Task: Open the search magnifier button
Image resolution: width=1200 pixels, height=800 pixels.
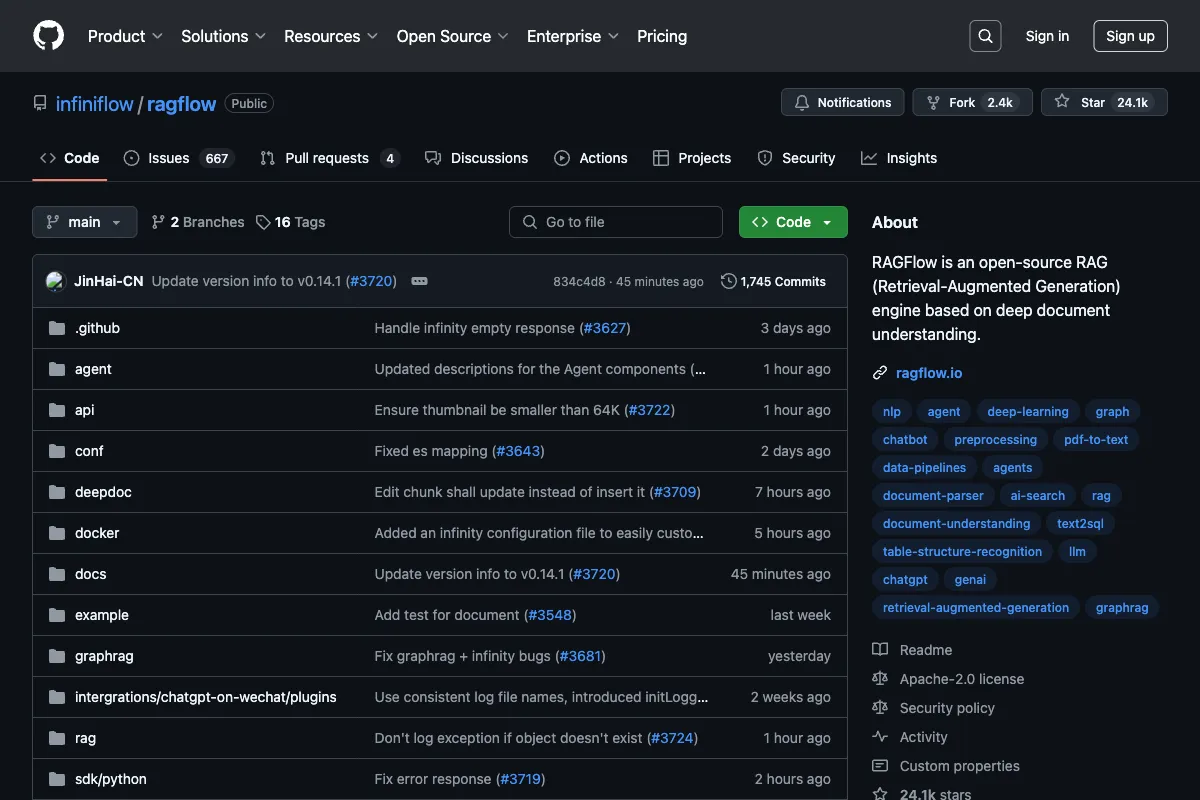Action: click(985, 36)
